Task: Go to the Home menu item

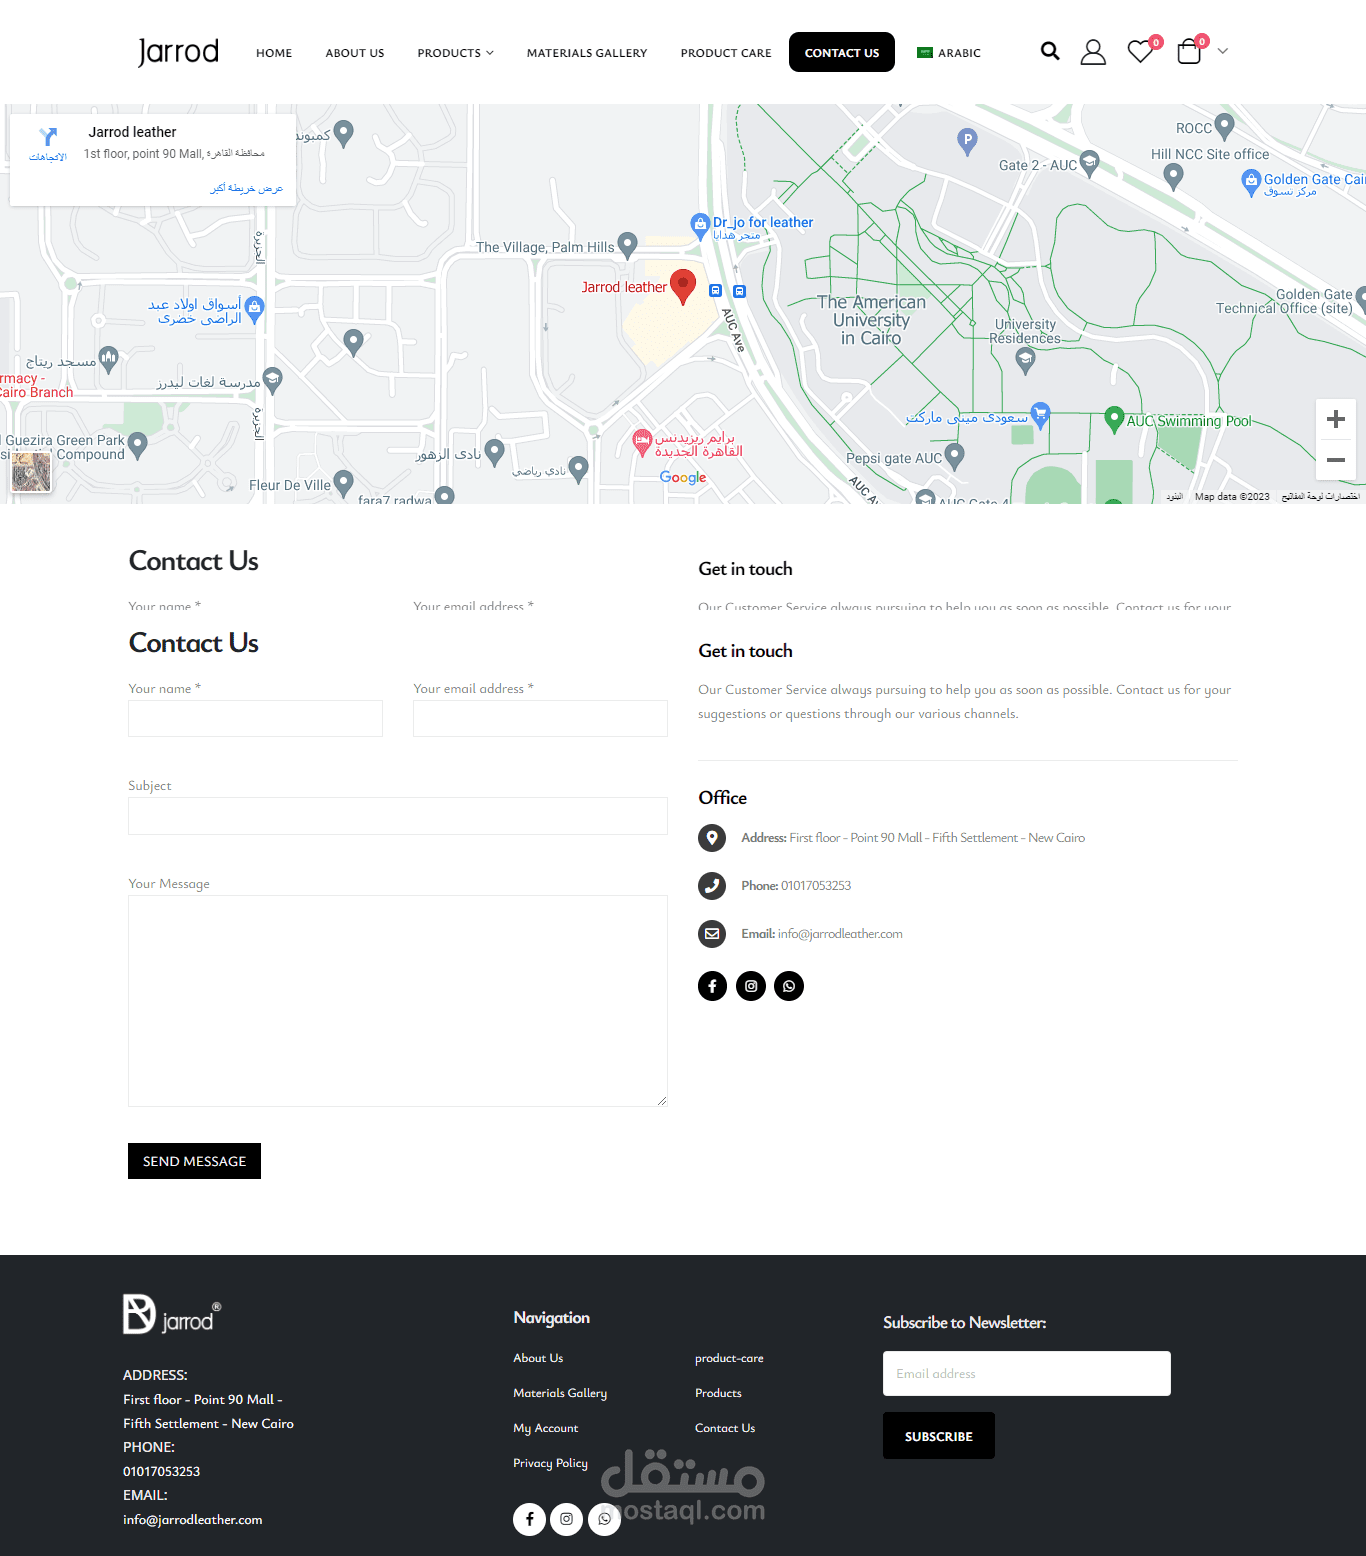Action: (274, 53)
